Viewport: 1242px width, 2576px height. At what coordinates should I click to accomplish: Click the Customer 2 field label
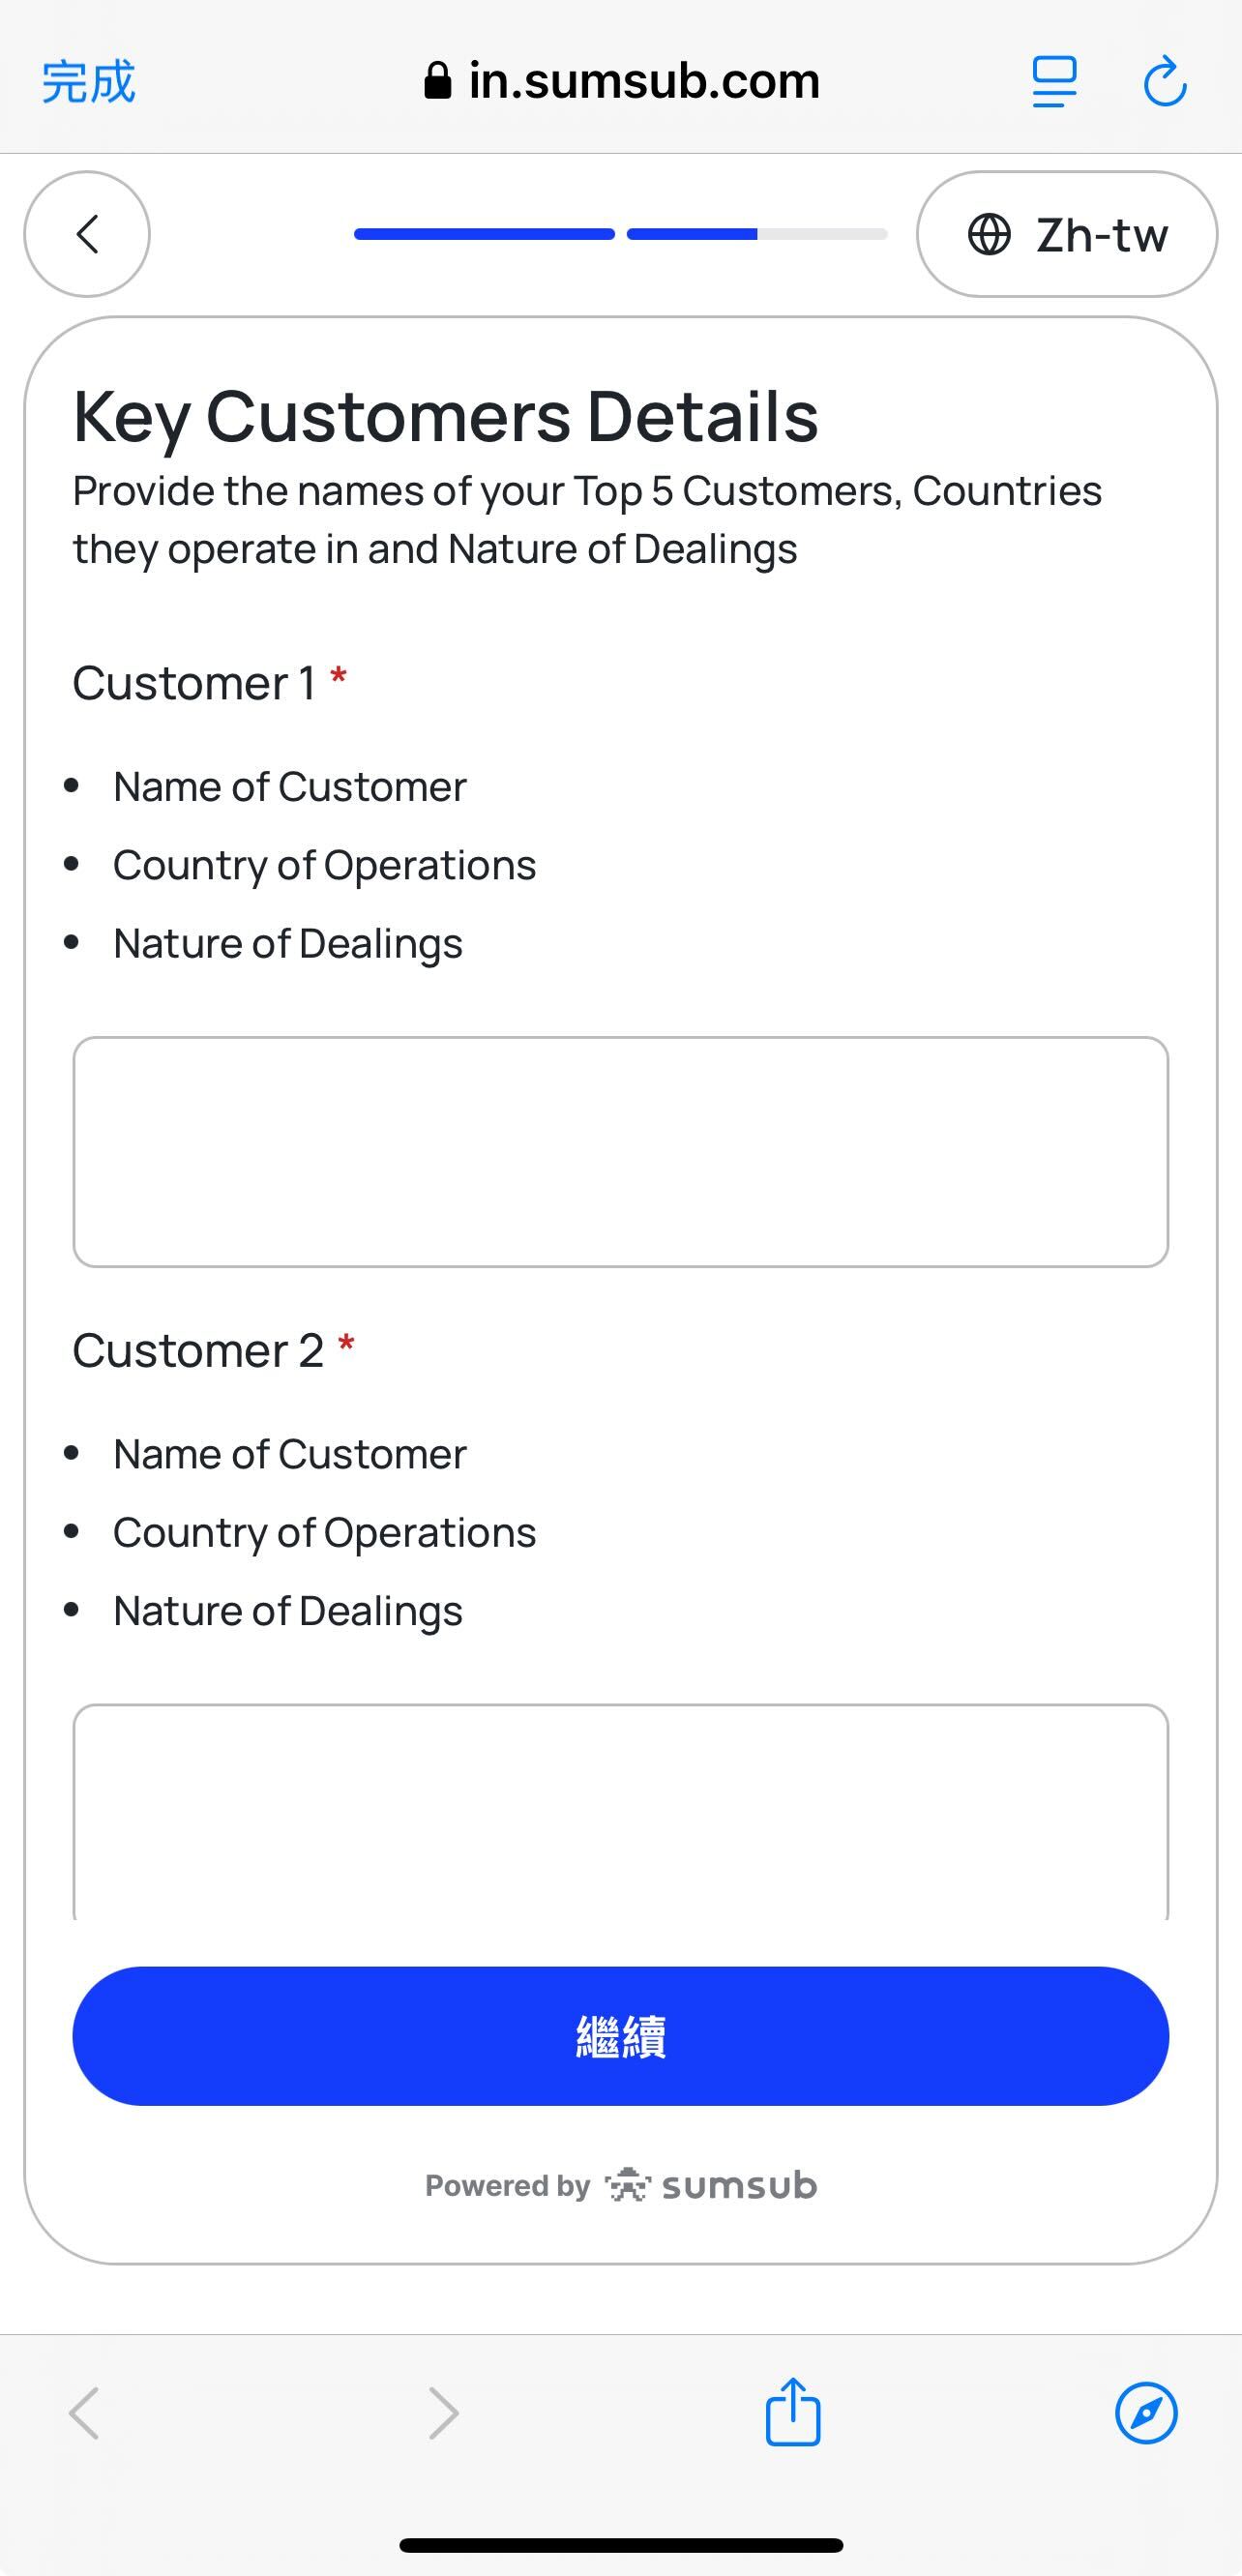198,1351
